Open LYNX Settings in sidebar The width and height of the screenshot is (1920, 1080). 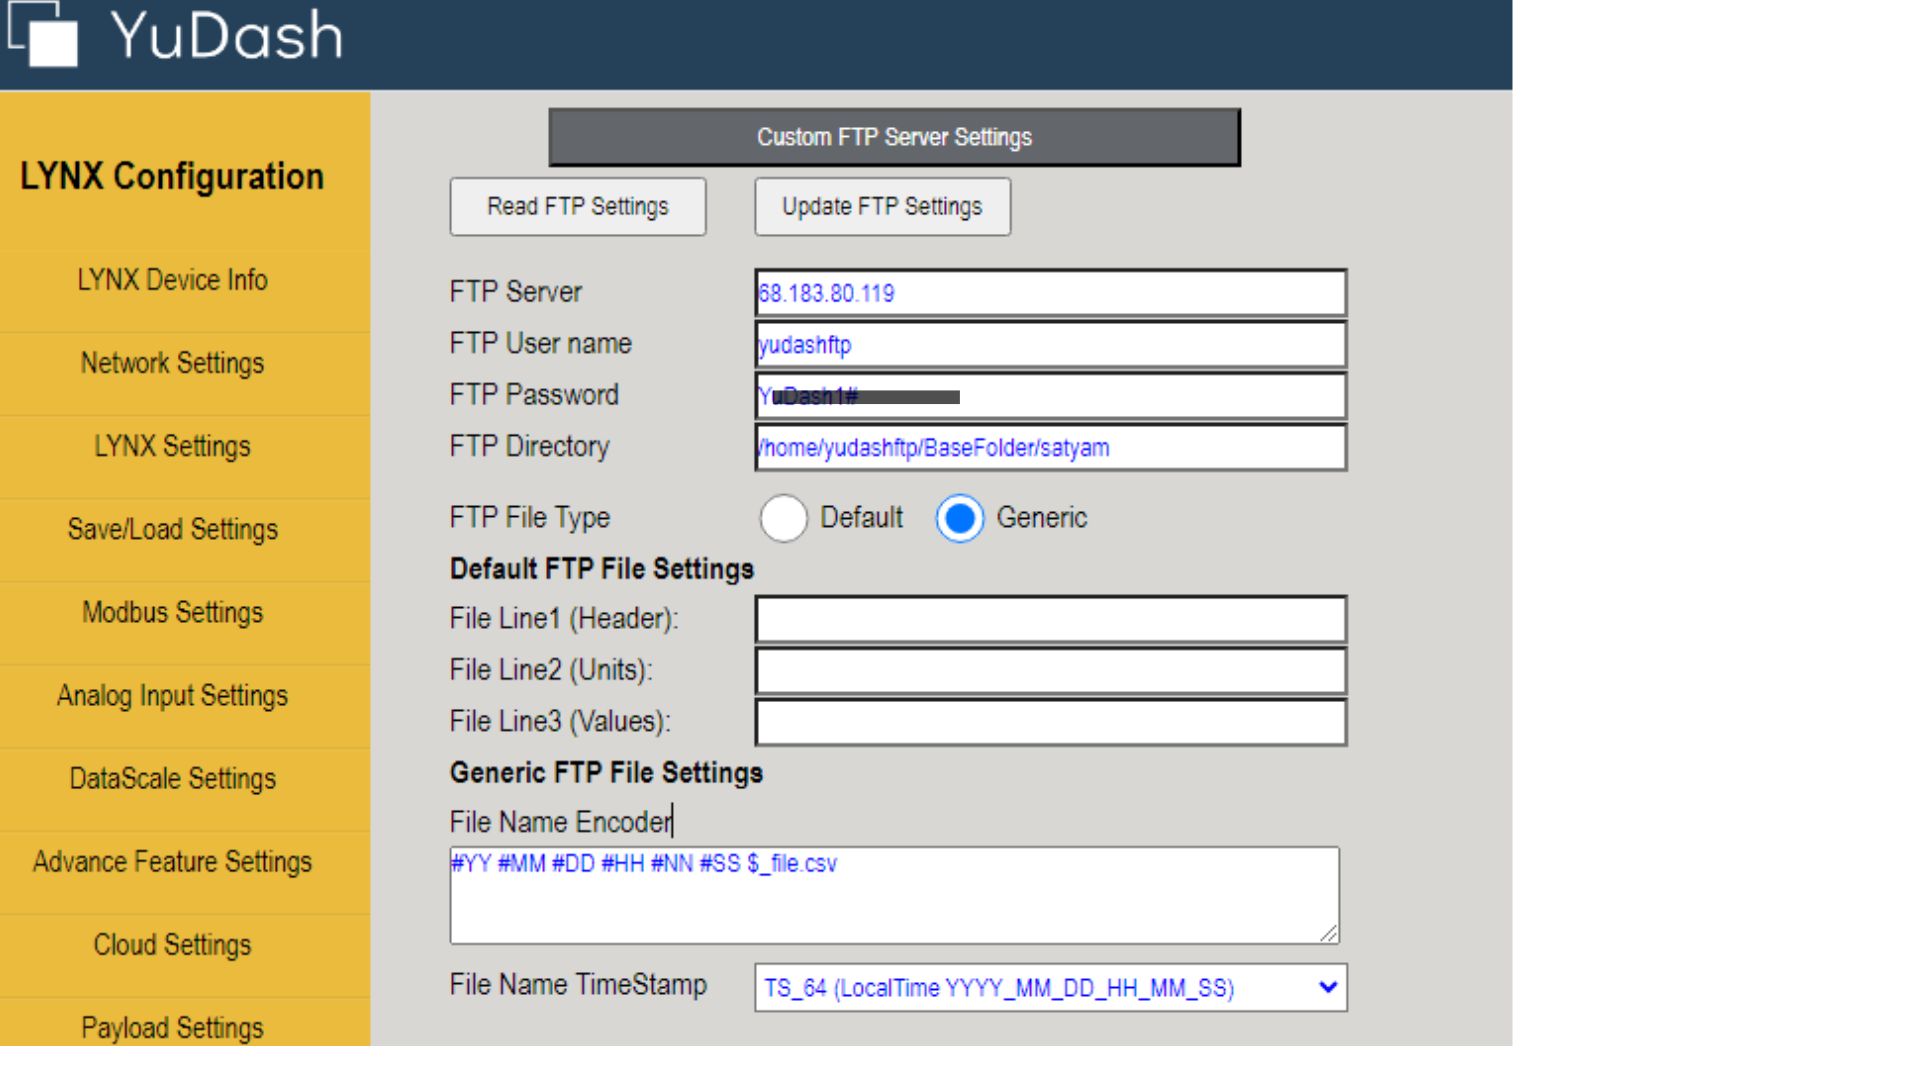tap(172, 446)
